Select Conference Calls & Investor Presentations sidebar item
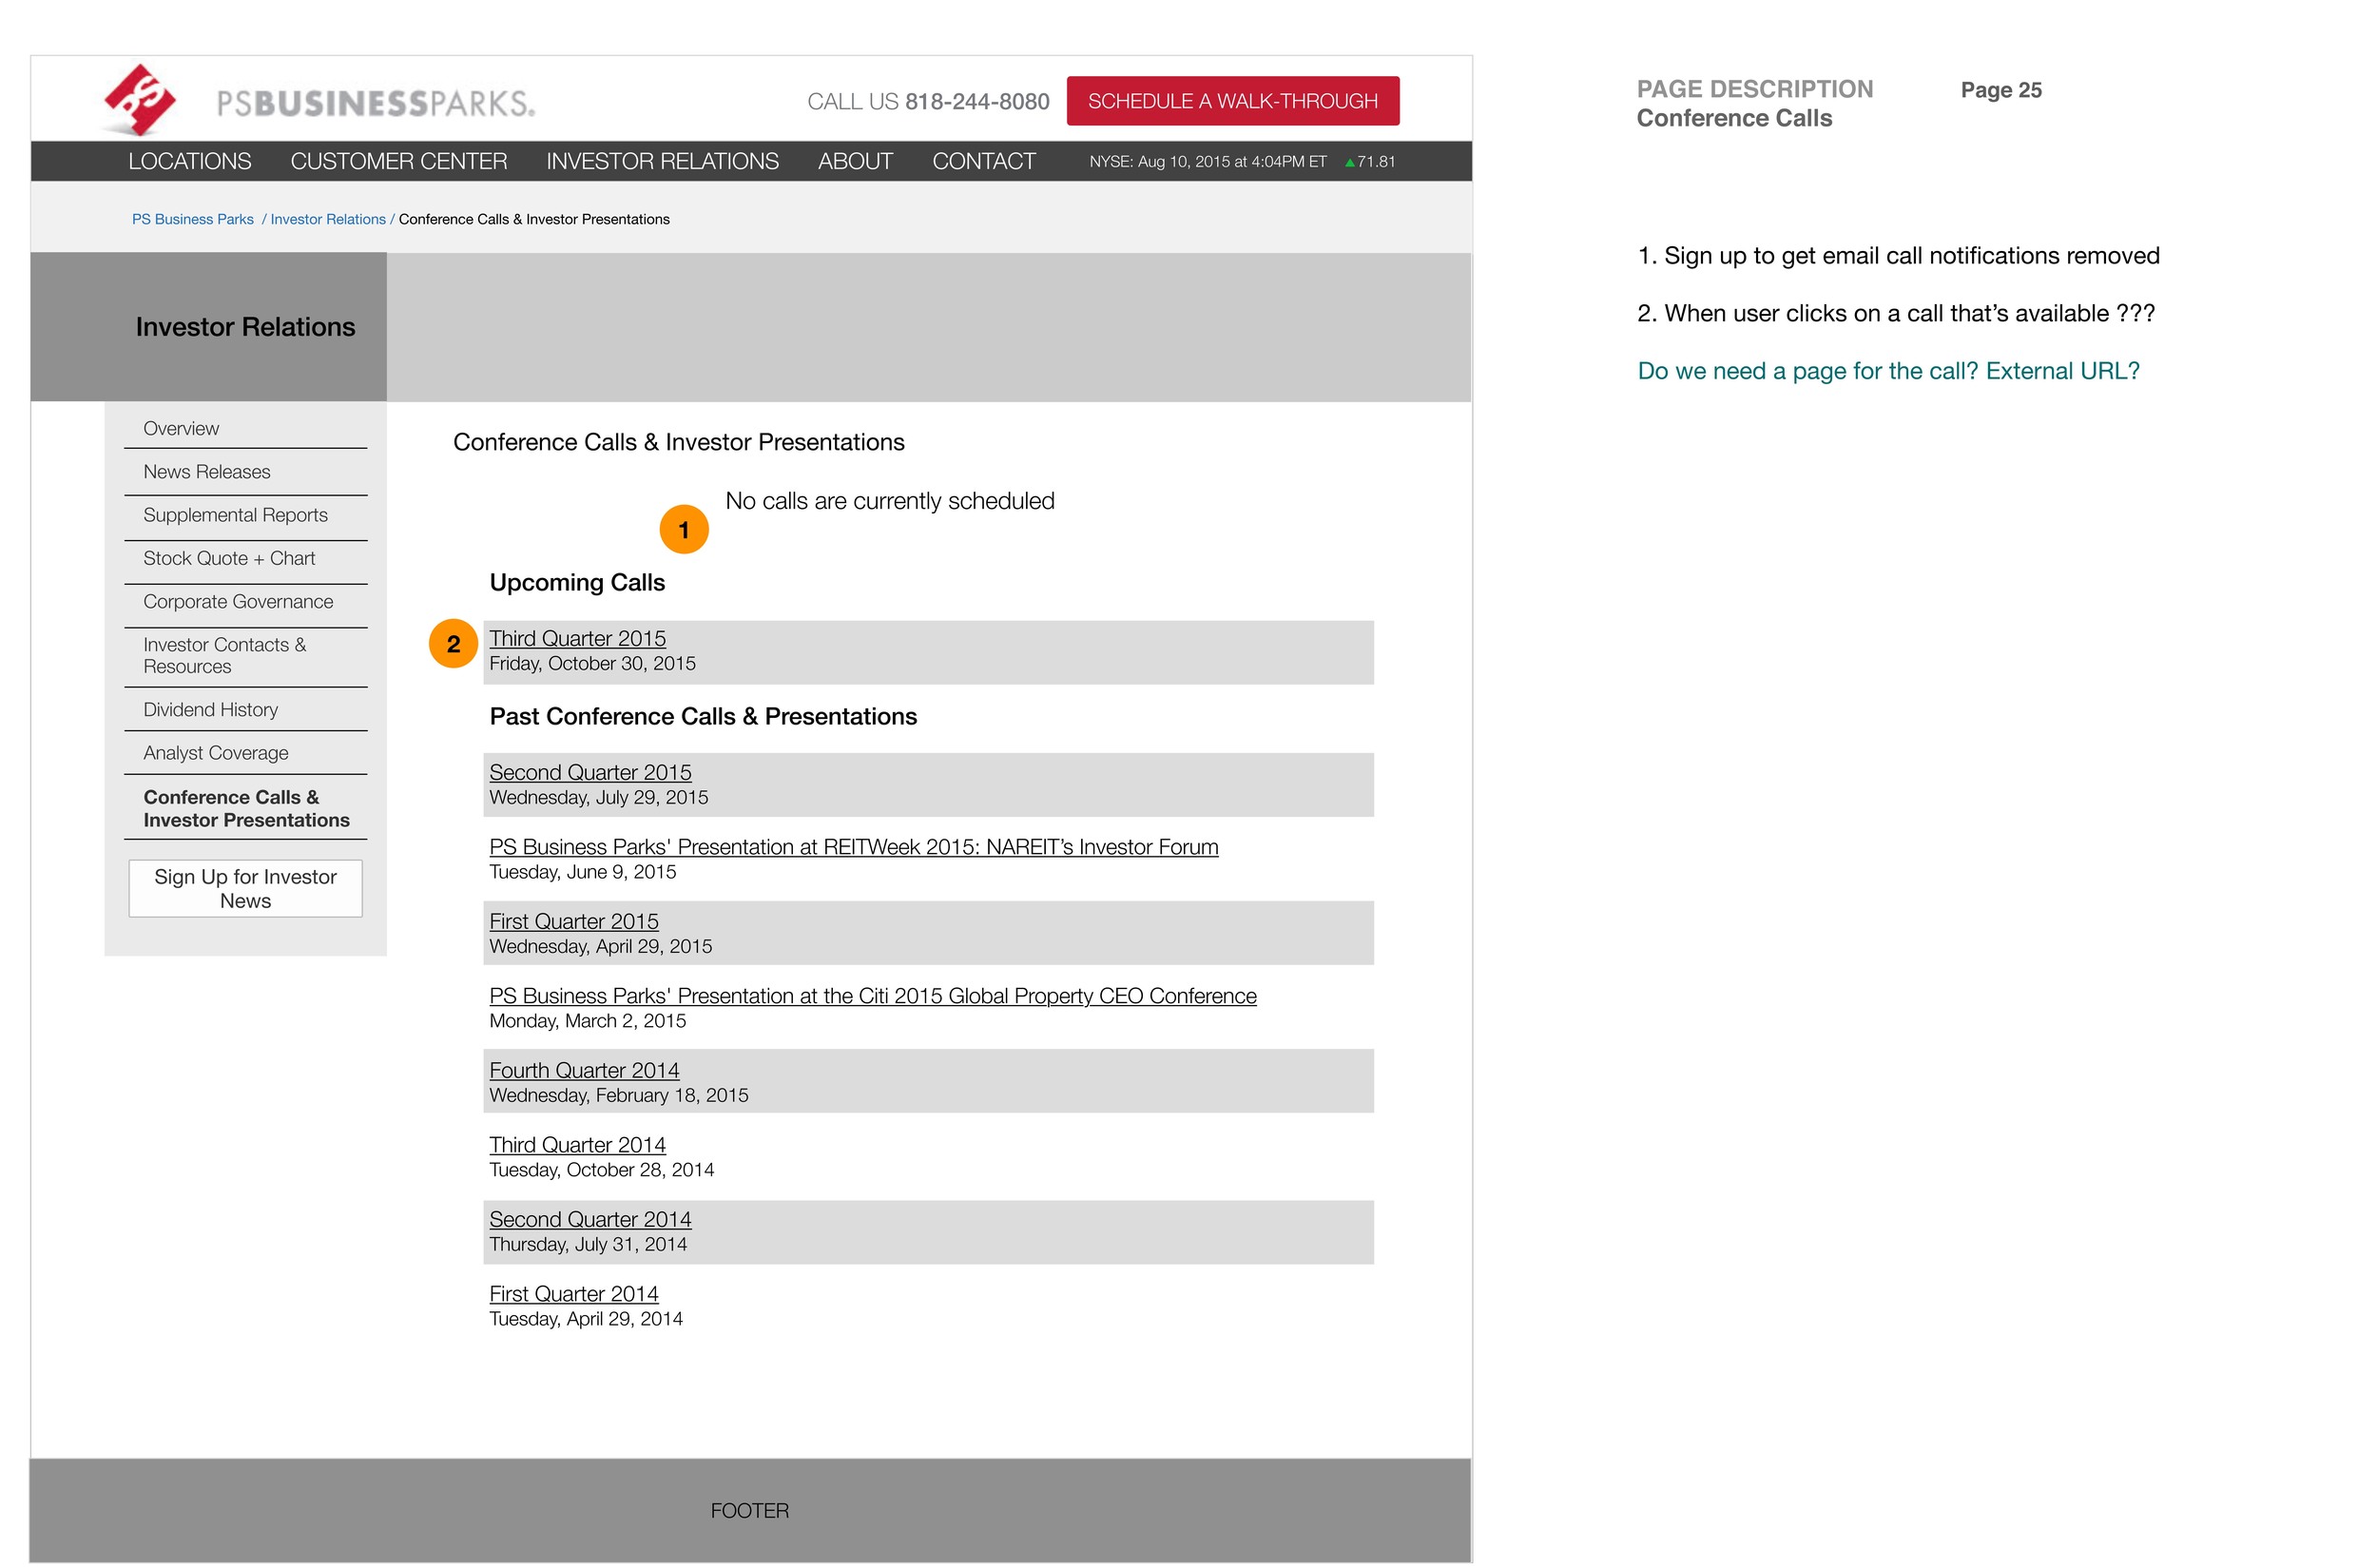This screenshot has height=1568, width=2377. click(x=246, y=808)
